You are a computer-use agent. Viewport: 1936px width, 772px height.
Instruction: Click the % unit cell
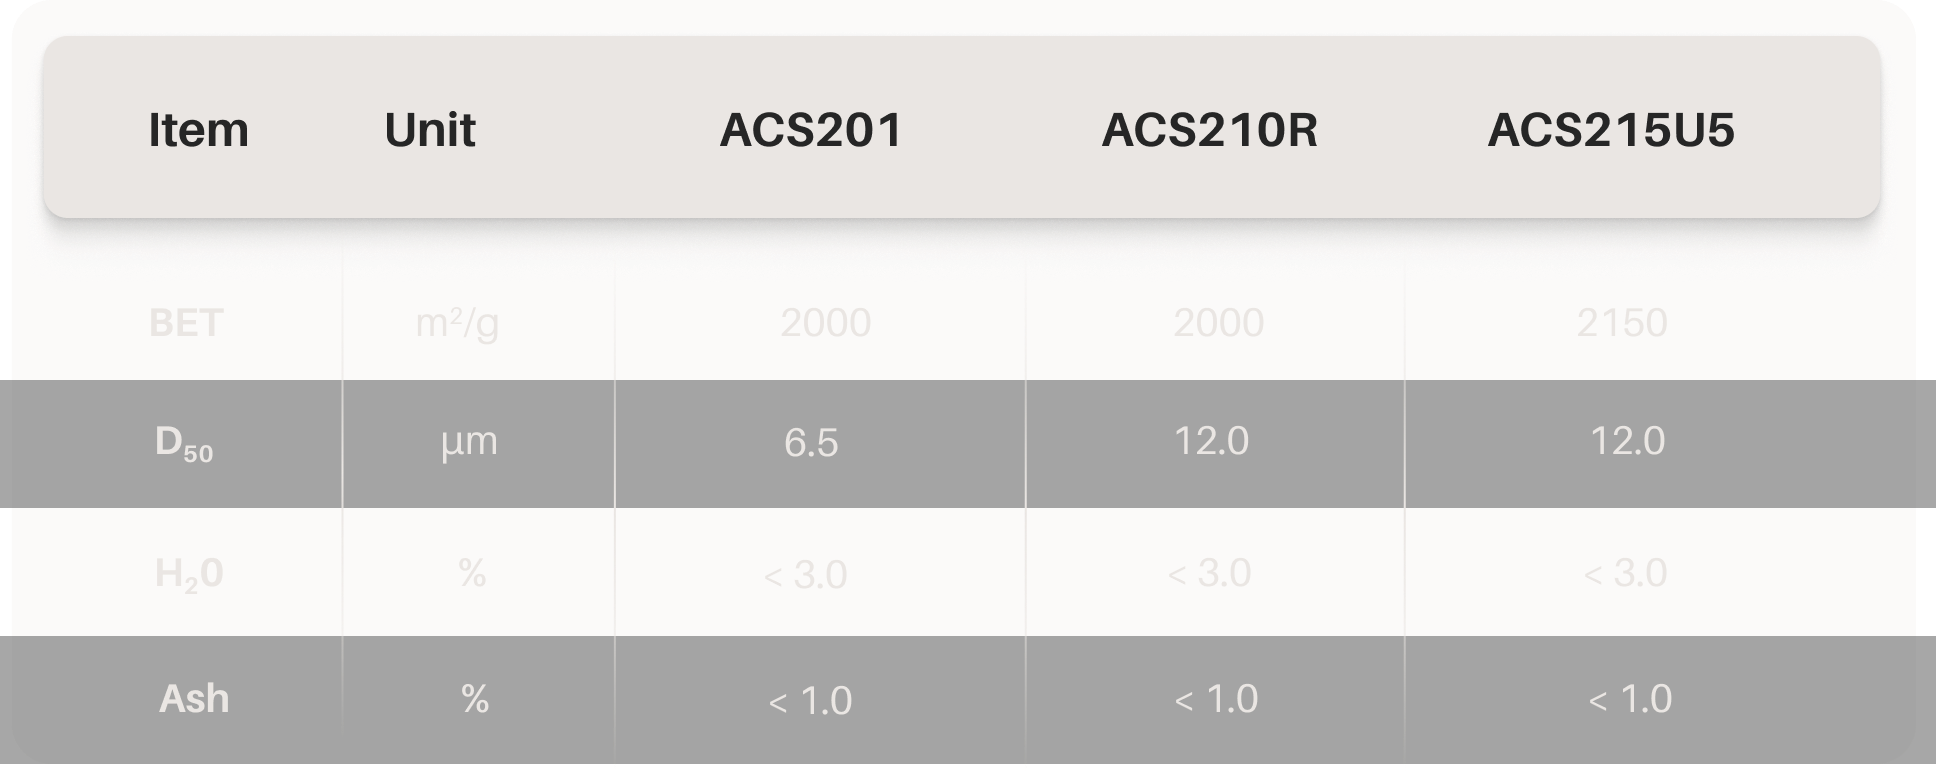point(475,699)
